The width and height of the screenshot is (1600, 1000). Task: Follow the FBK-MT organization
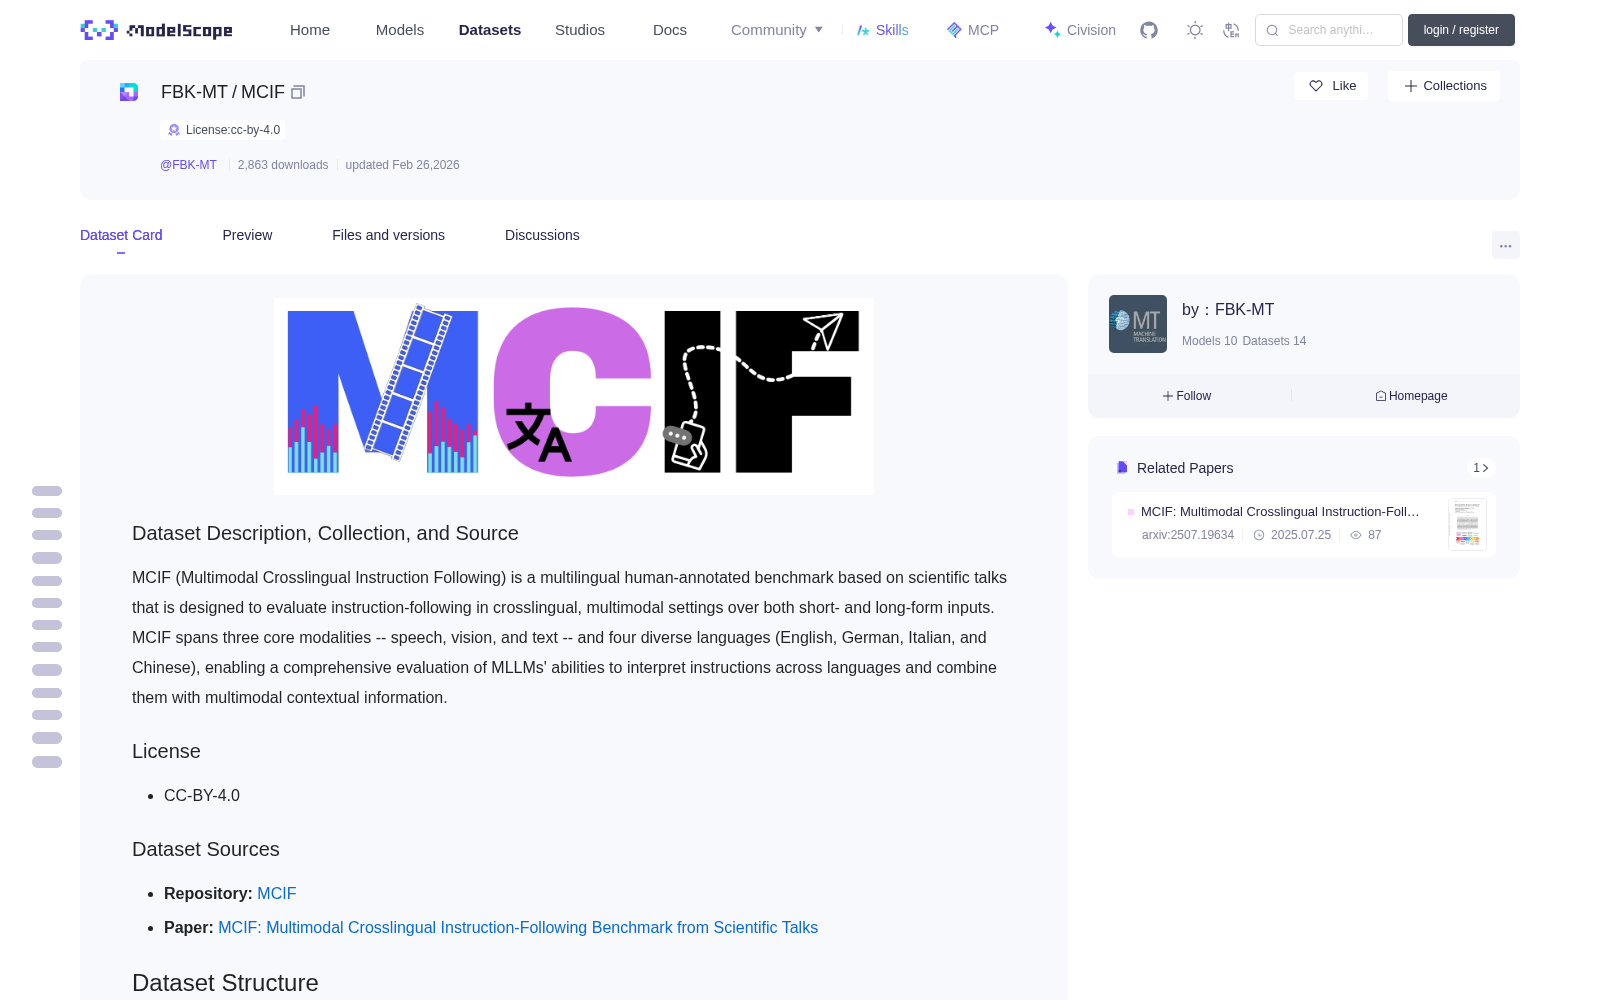coord(1187,396)
